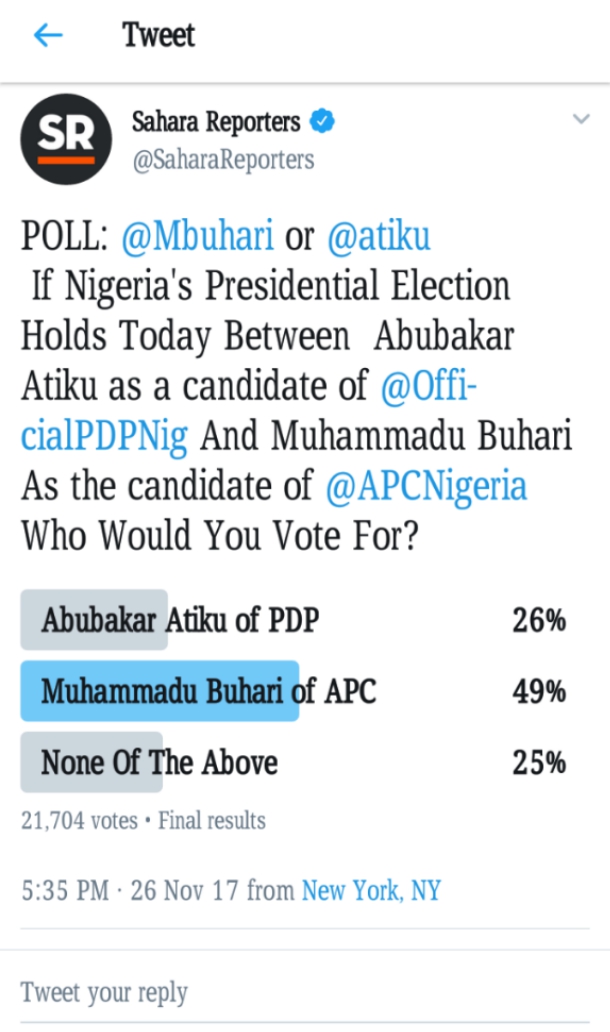Screen dimensions: 610x1032
Task: Tap the 21,704 votes count
Action: (79, 821)
